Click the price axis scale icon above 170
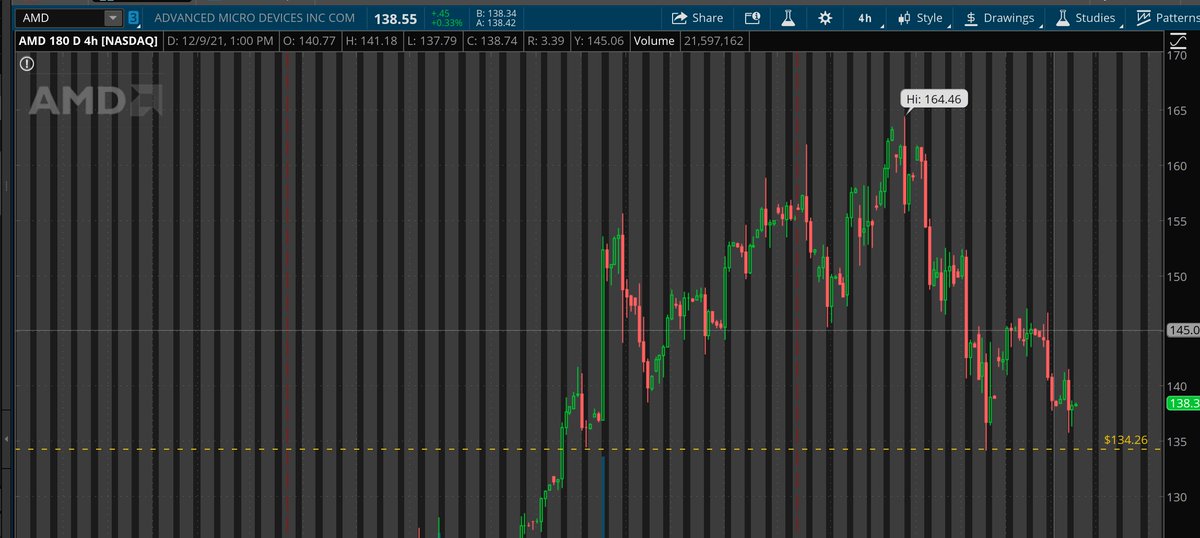The height and width of the screenshot is (538, 1200). click(1177, 41)
